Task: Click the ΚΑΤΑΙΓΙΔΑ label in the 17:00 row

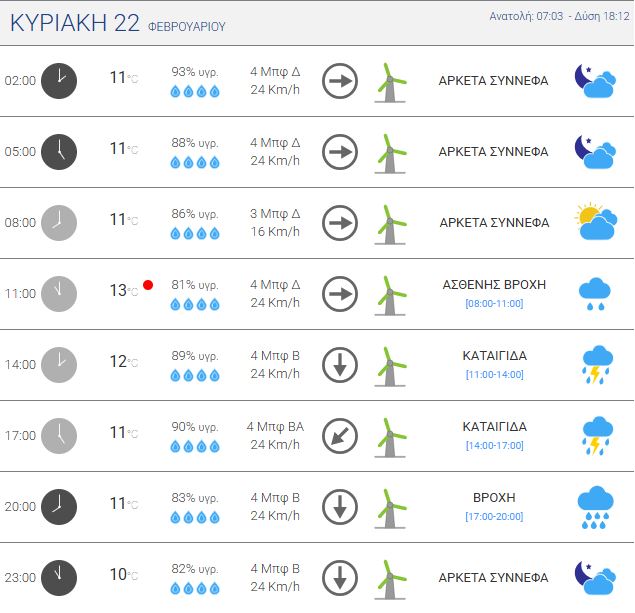Action: pyautogui.click(x=494, y=427)
